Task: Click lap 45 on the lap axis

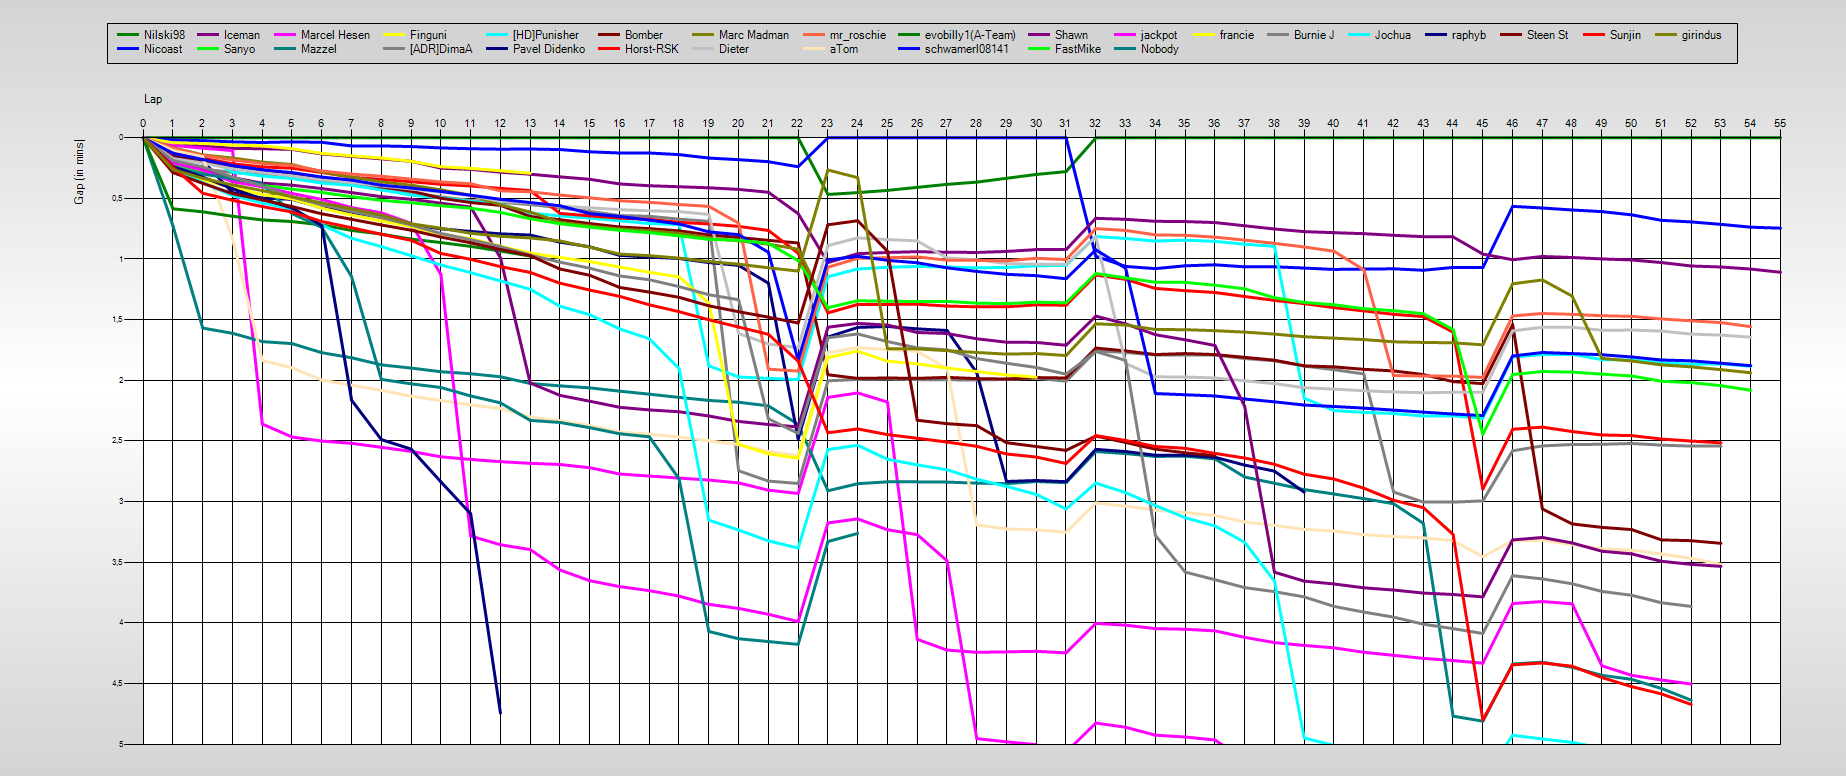Action: (1482, 123)
